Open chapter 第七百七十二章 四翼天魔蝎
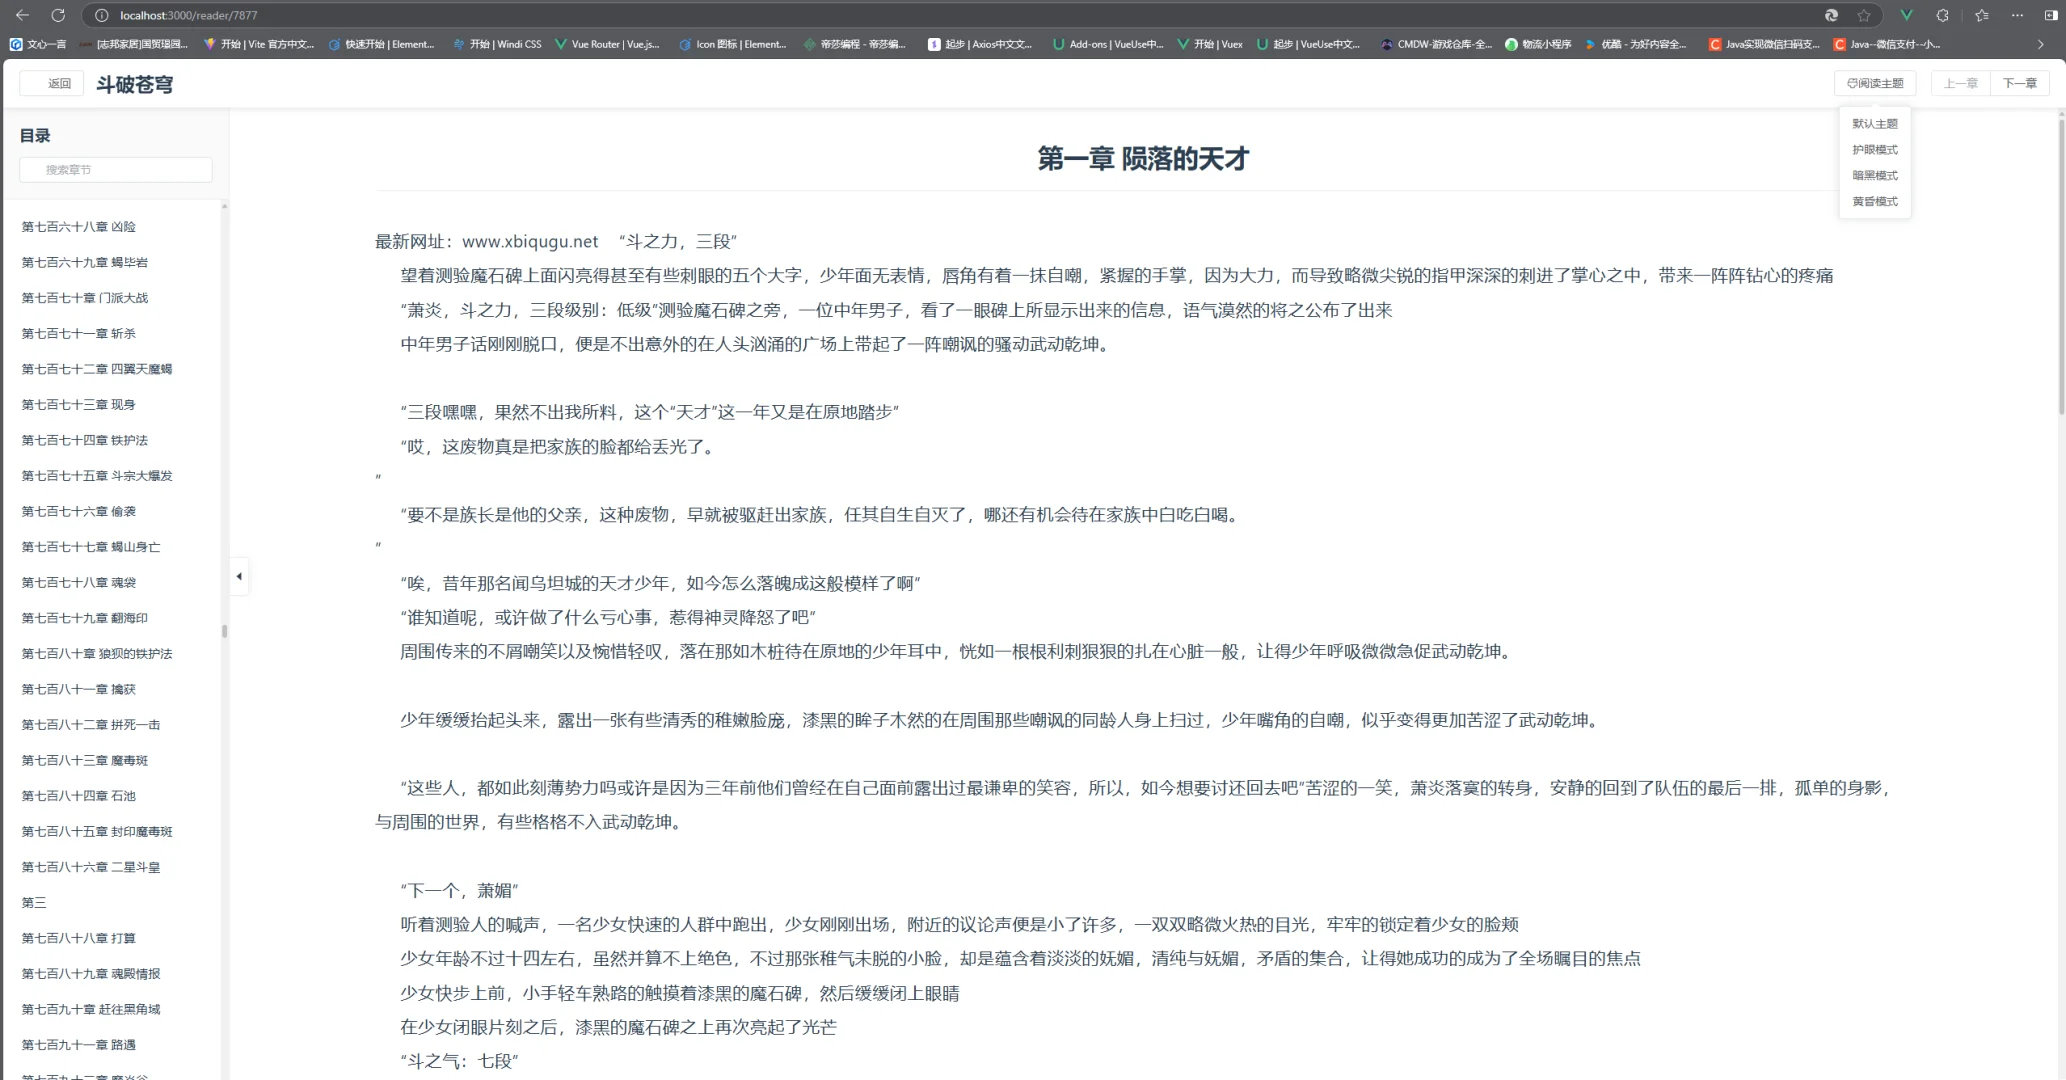This screenshot has width=2066, height=1080. pos(97,369)
